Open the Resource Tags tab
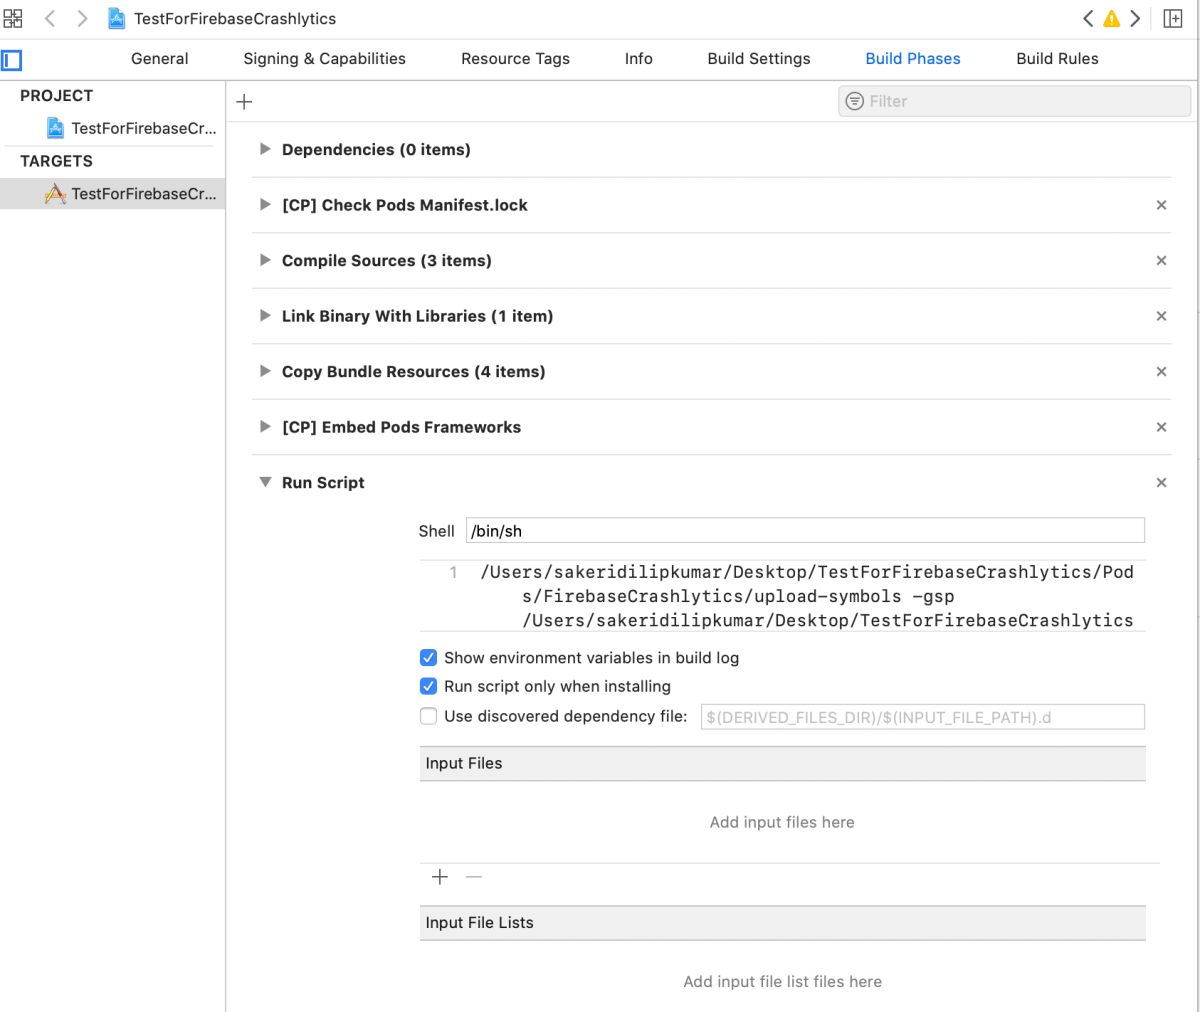The width and height of the screenshot is (1200, 1012). [515, 59]
